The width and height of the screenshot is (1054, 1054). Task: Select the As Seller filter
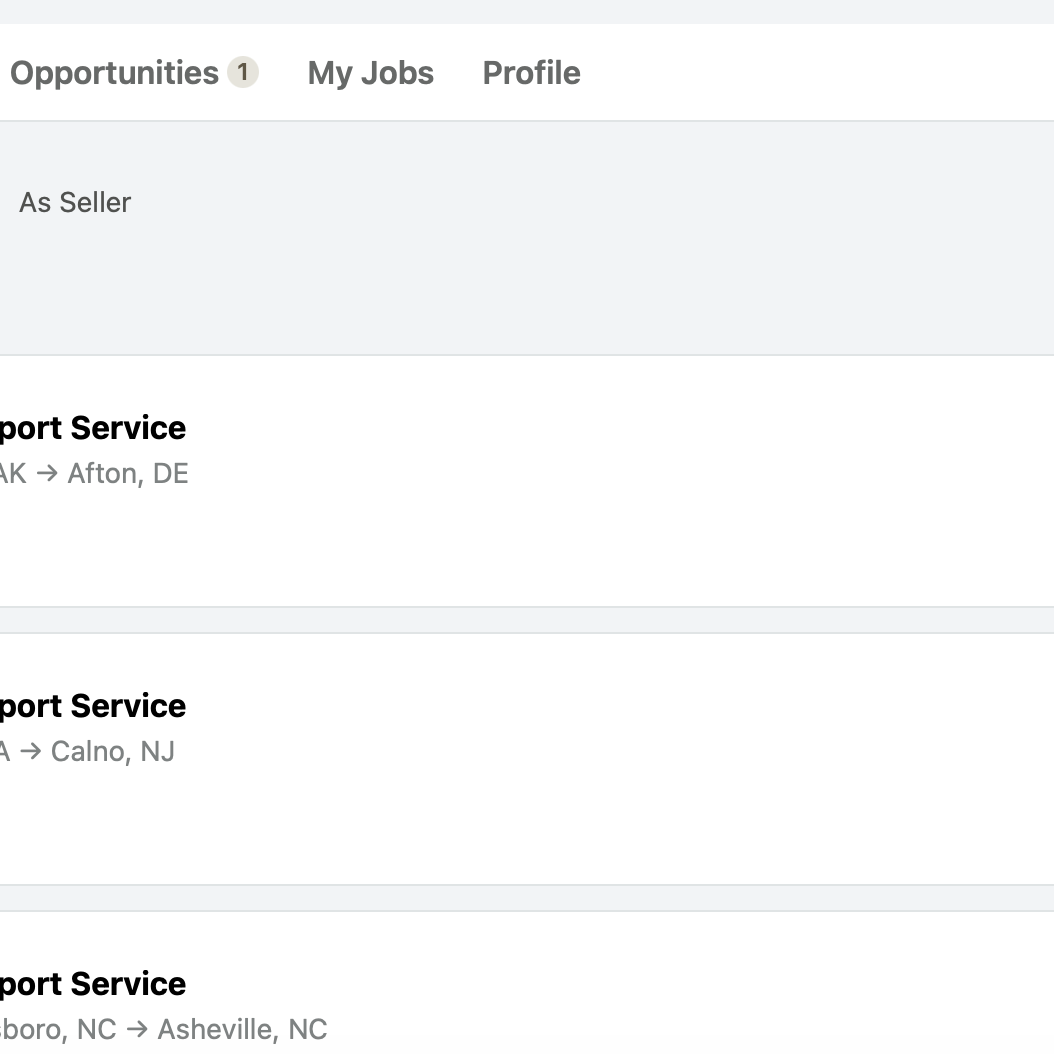click(x=75, y=202)
